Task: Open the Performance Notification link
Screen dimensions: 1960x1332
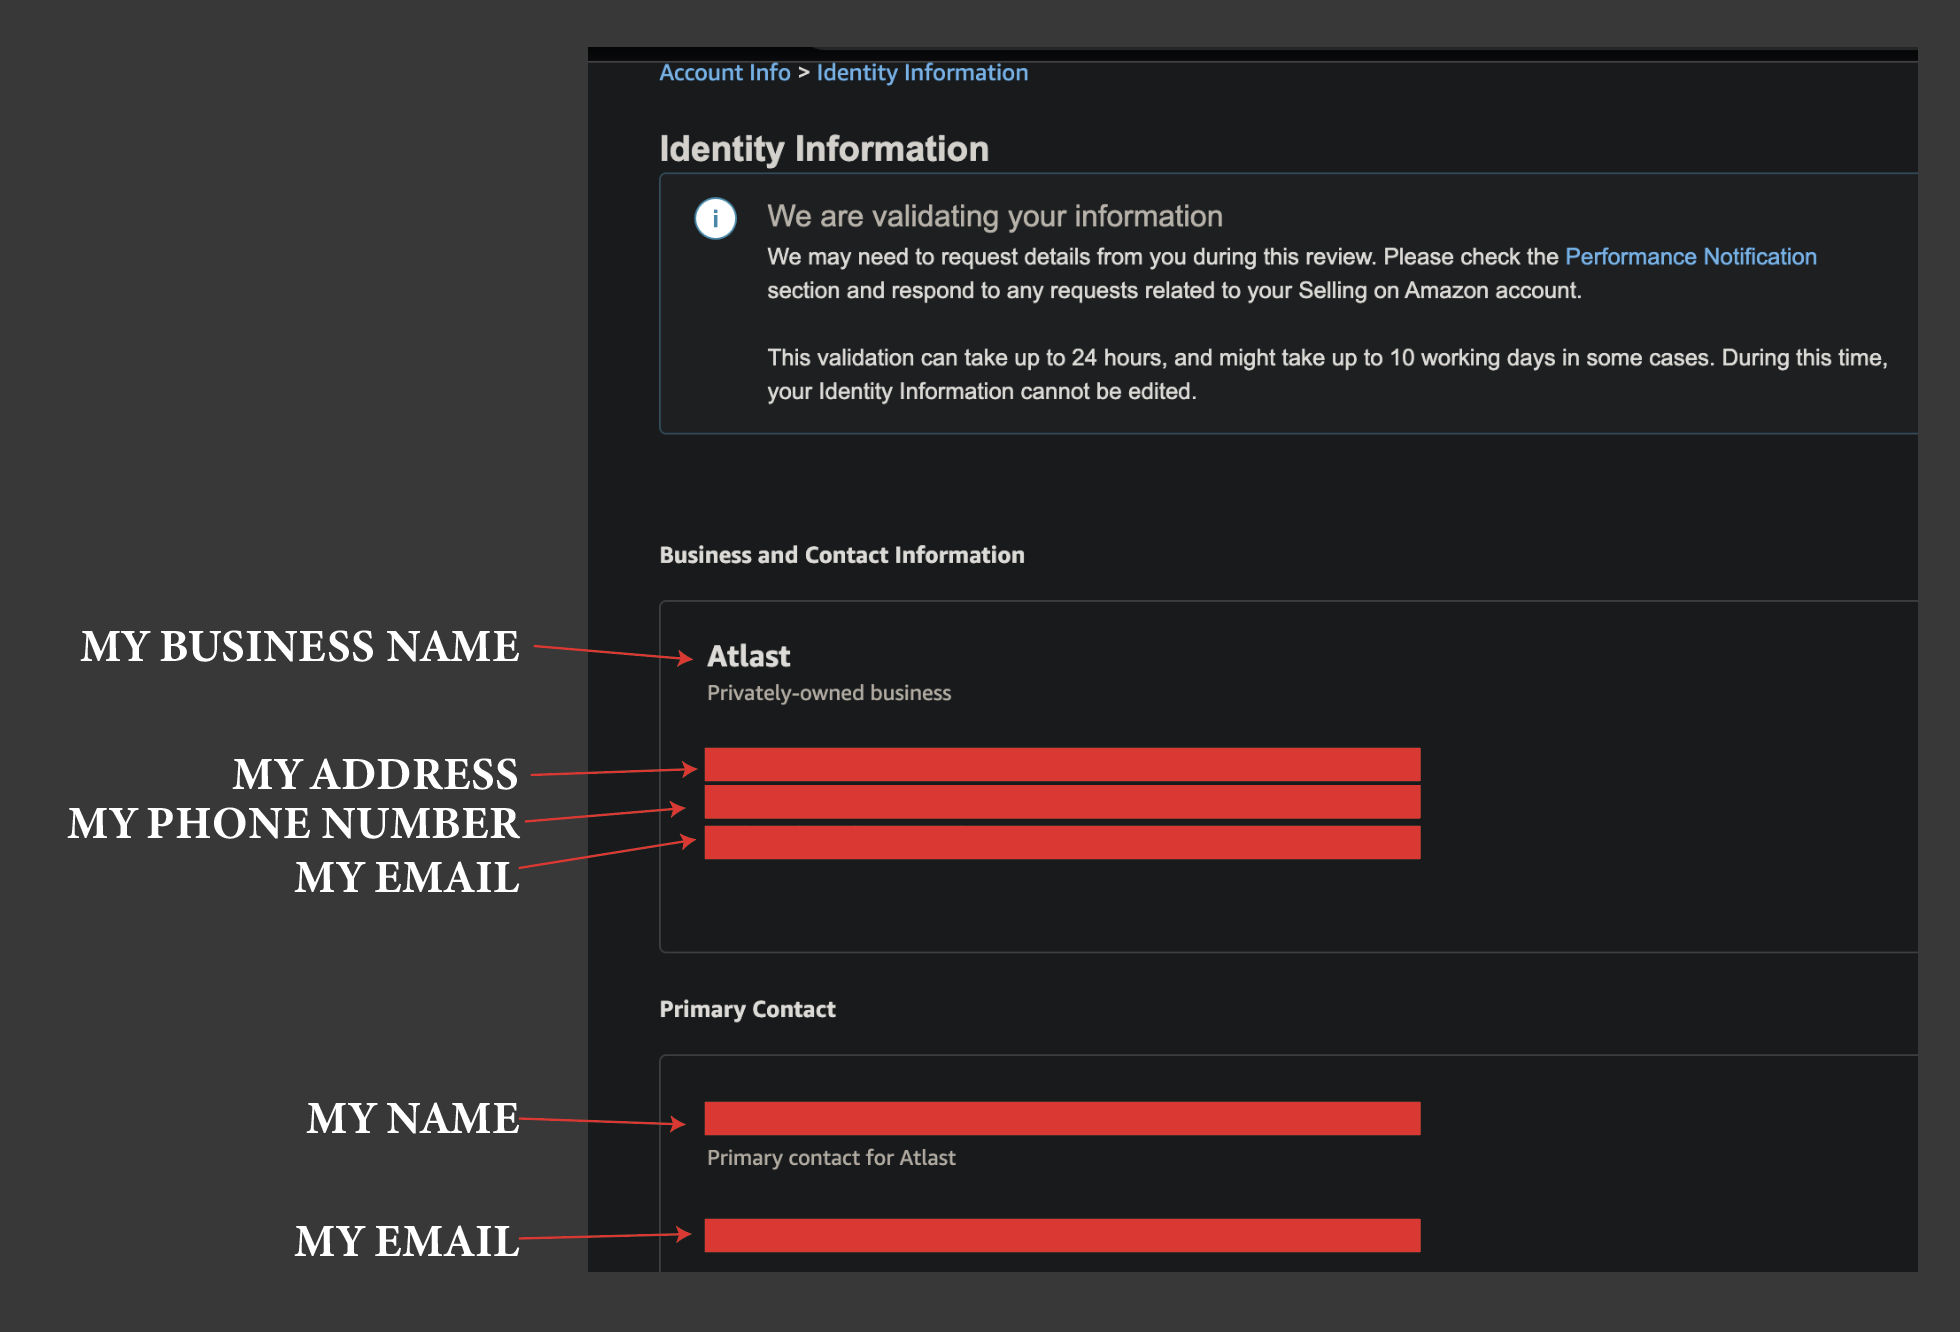Action: [1690, 257]
